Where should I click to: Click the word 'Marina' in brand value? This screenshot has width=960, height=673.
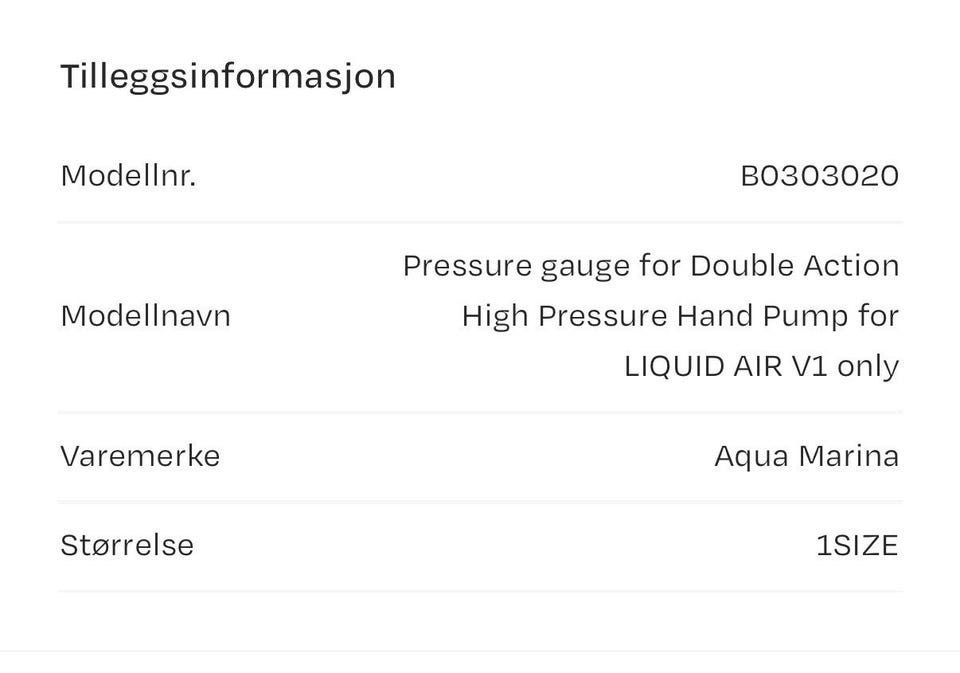click(849, 456)
